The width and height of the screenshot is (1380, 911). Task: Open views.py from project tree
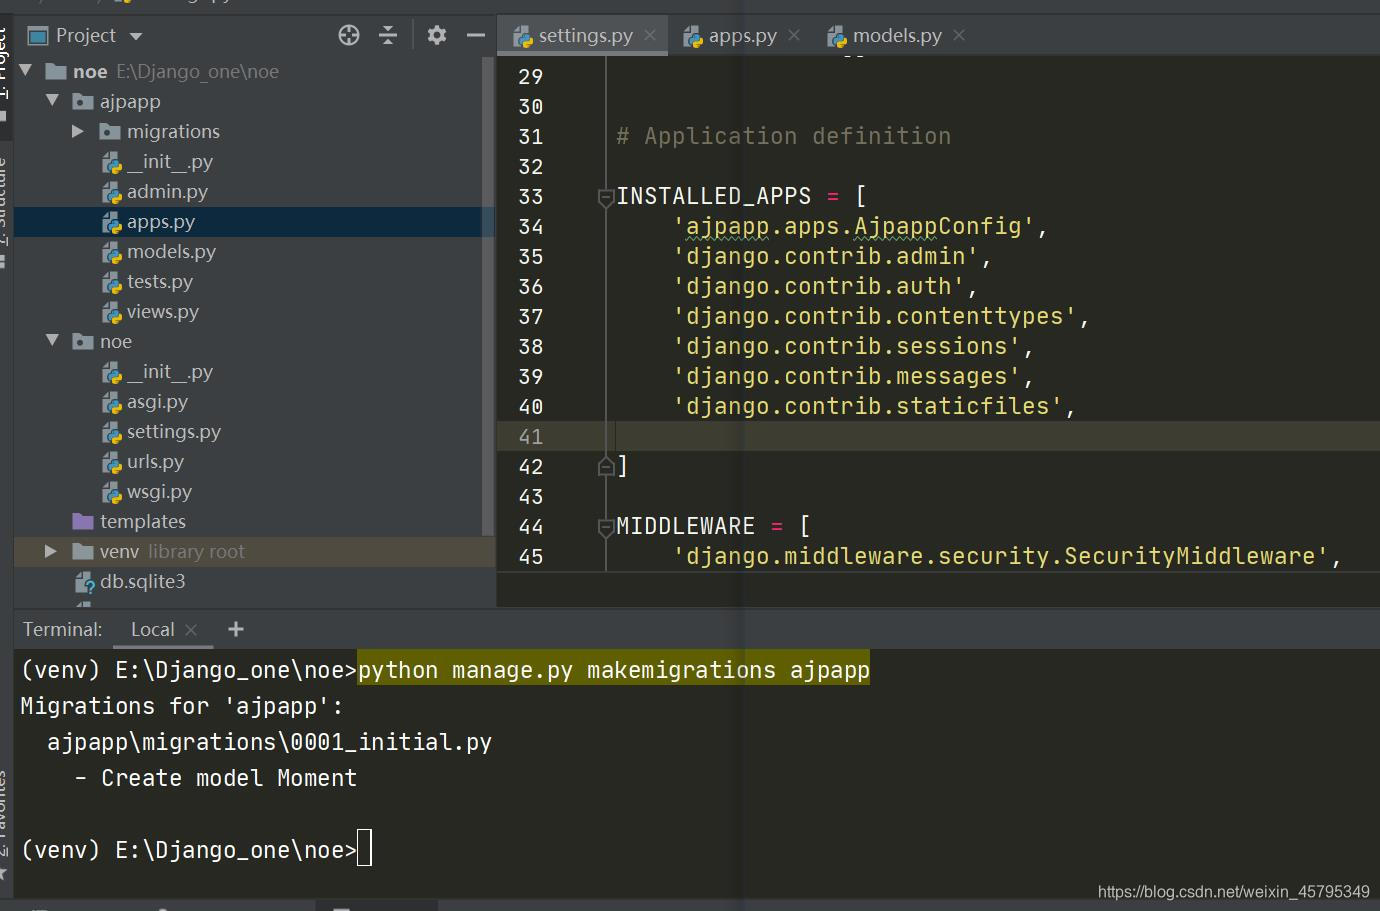click(162, 311)
